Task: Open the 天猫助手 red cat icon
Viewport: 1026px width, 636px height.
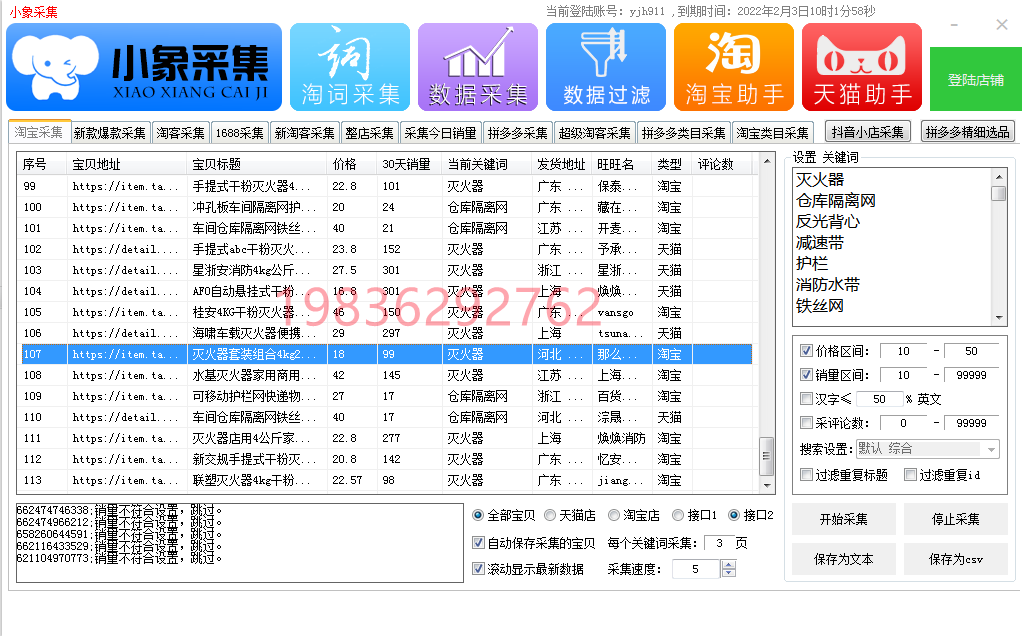Action: tap(862, 67)
